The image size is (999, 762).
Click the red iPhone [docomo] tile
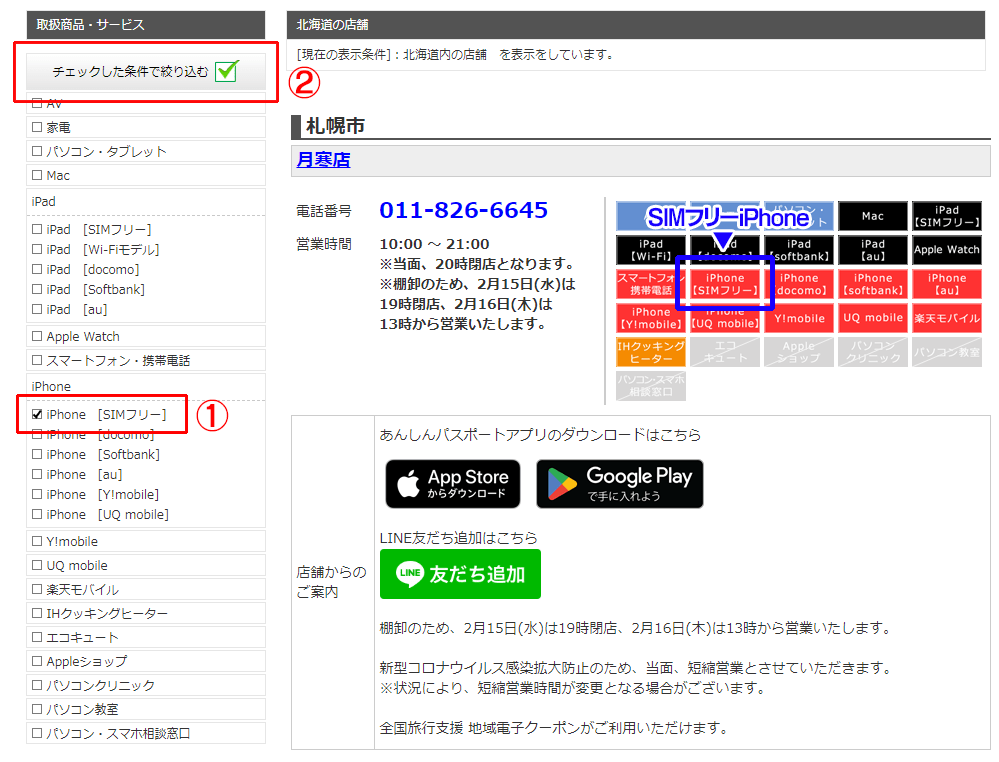click(799, 284)
